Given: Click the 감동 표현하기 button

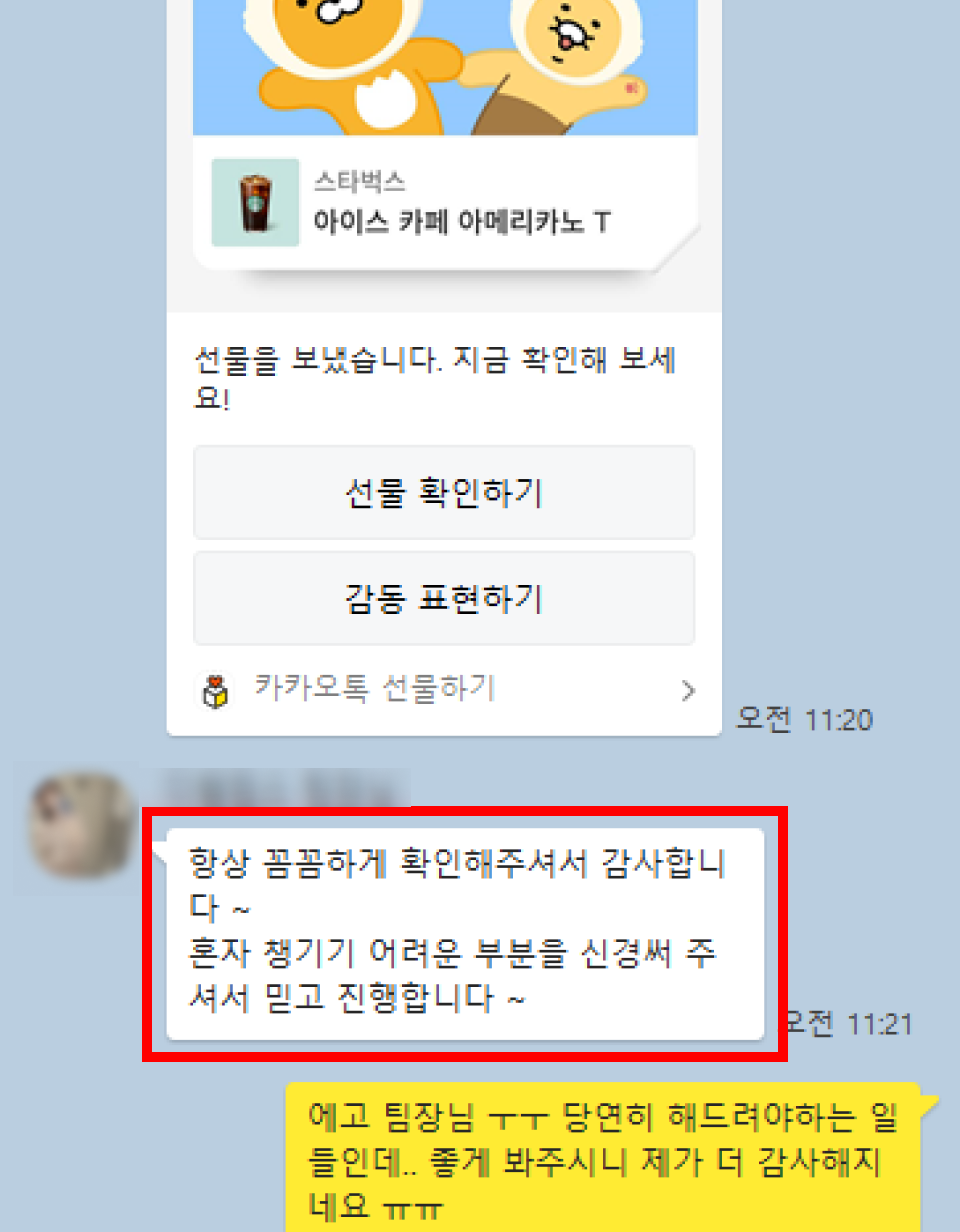Looking at the screenshot, I should (444, 599).
